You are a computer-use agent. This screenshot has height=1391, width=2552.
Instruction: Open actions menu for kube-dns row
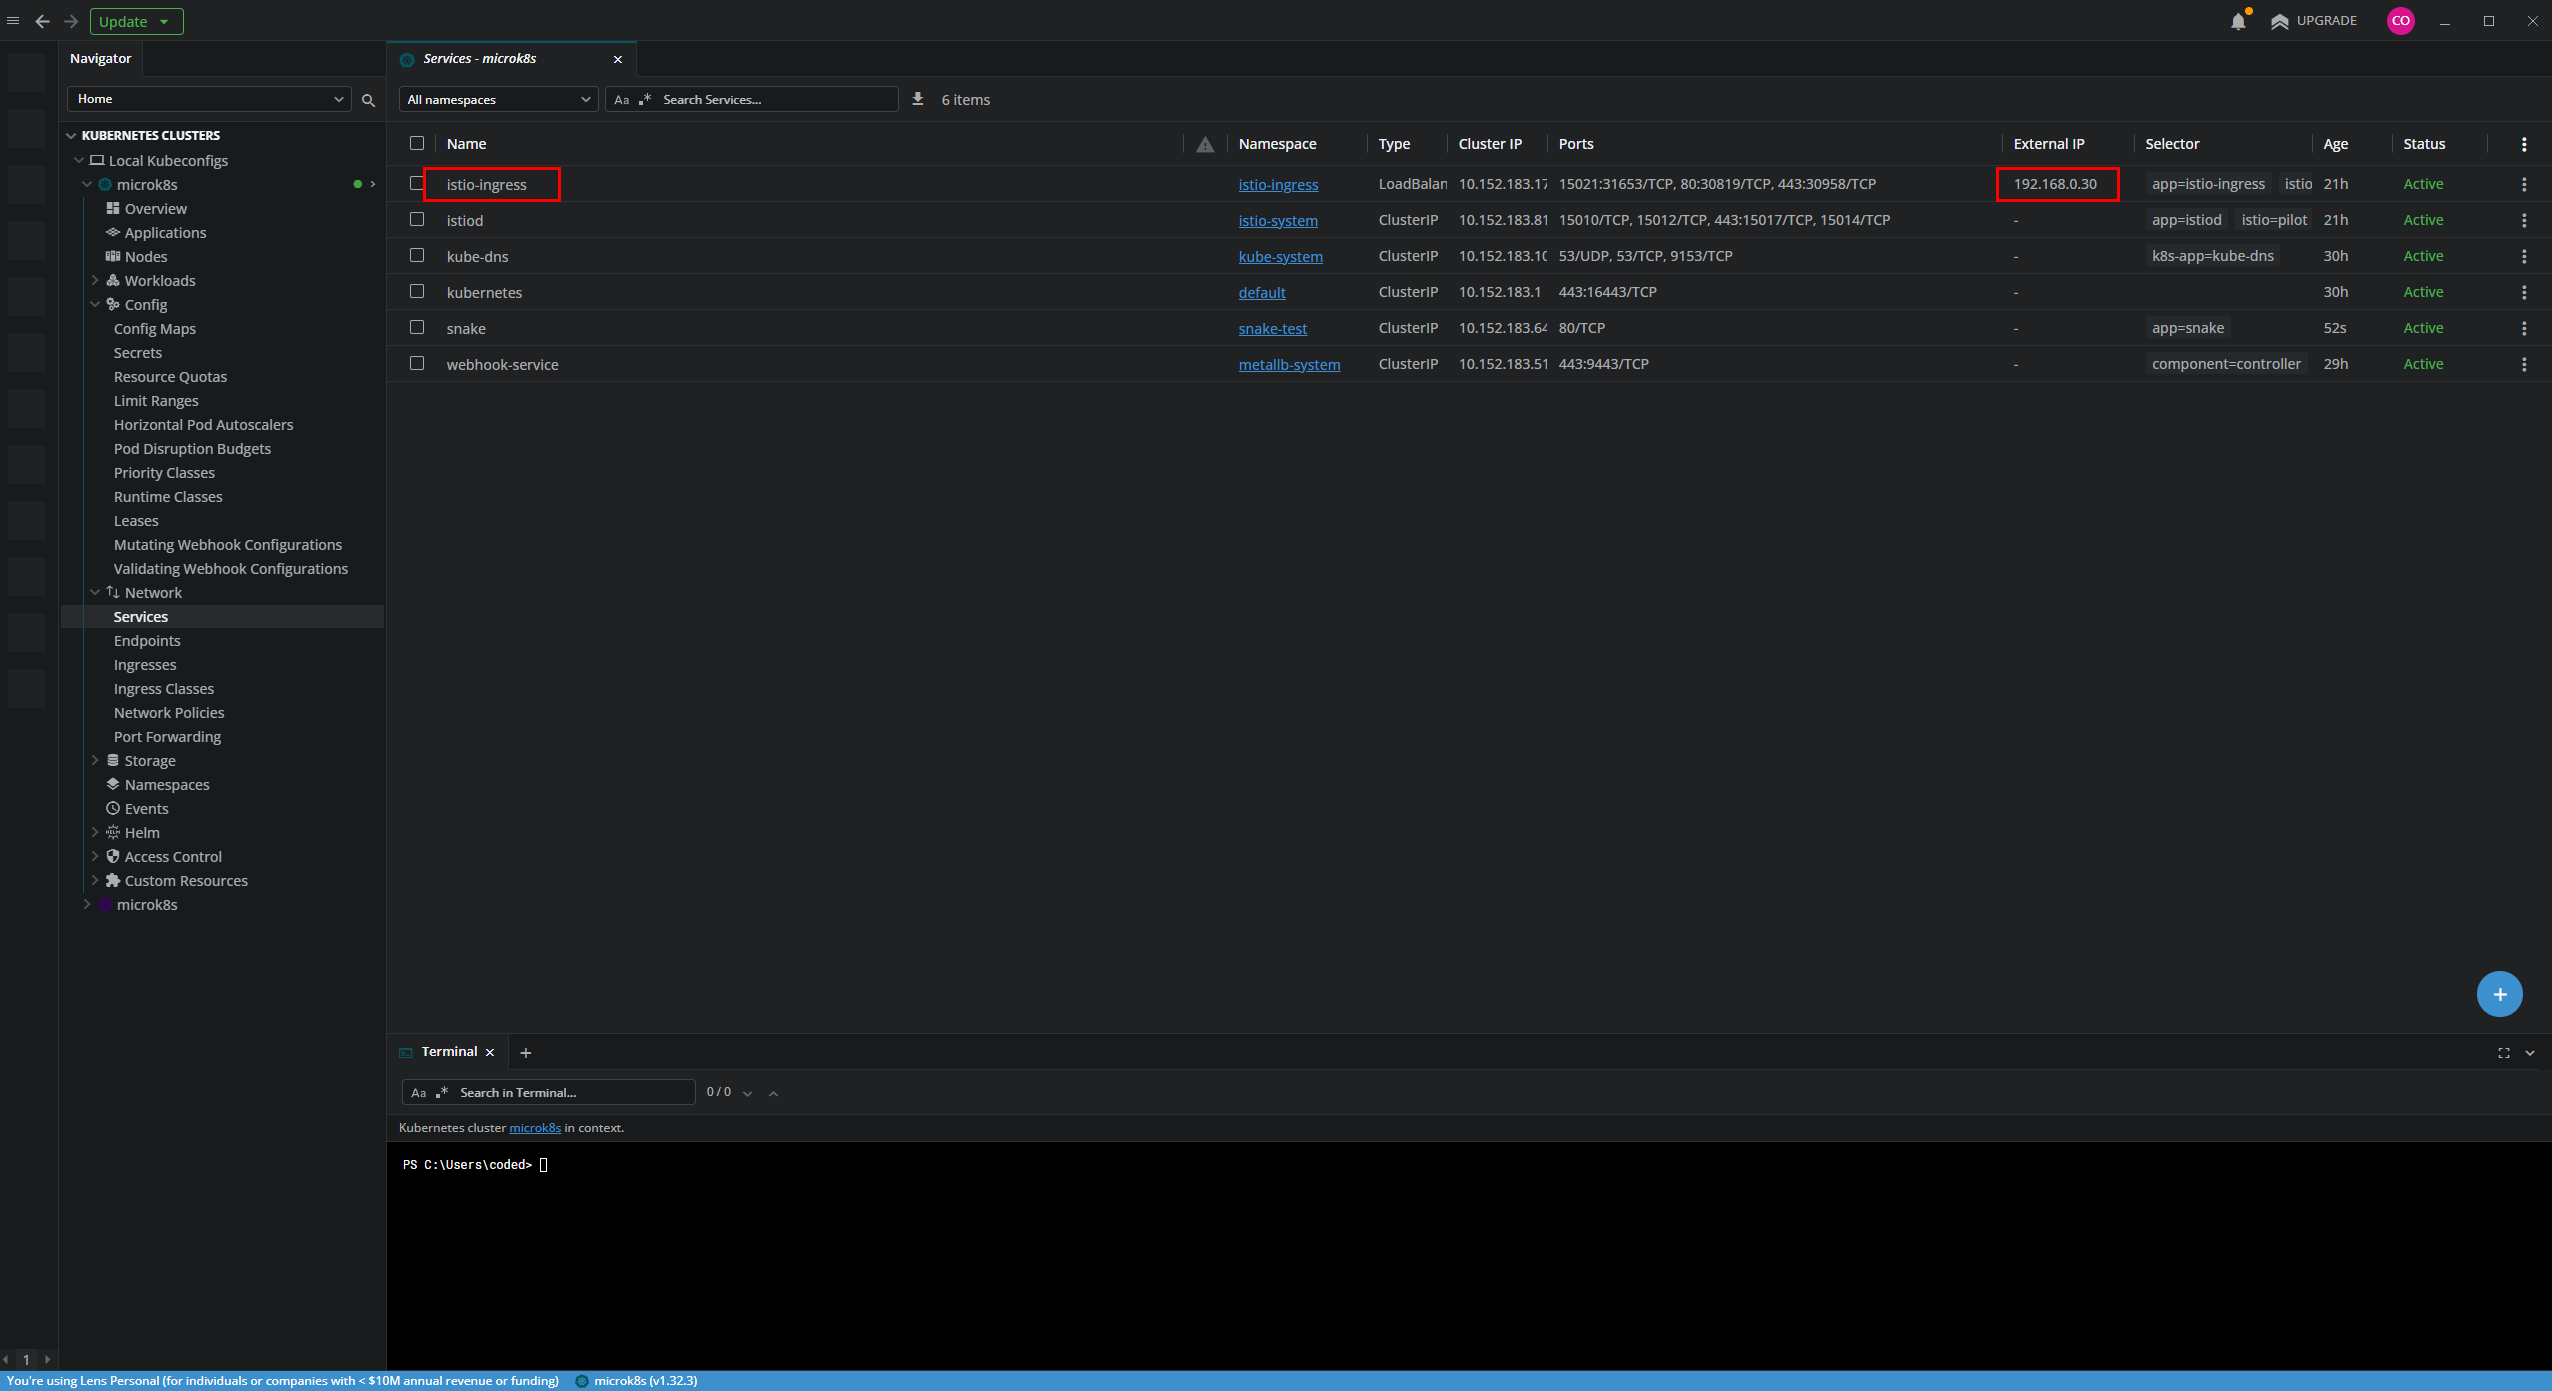(2524, 256)
